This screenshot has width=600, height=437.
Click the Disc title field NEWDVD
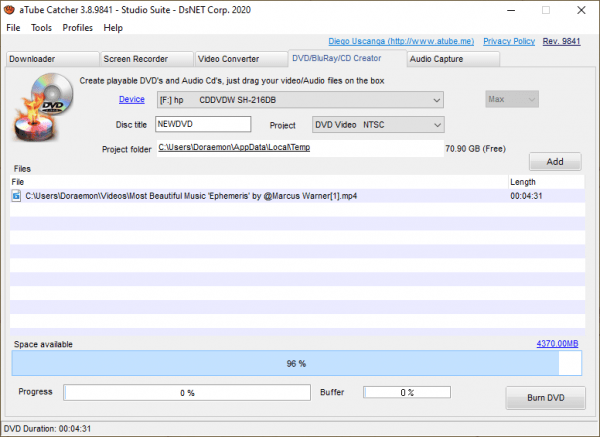(203, 124)
